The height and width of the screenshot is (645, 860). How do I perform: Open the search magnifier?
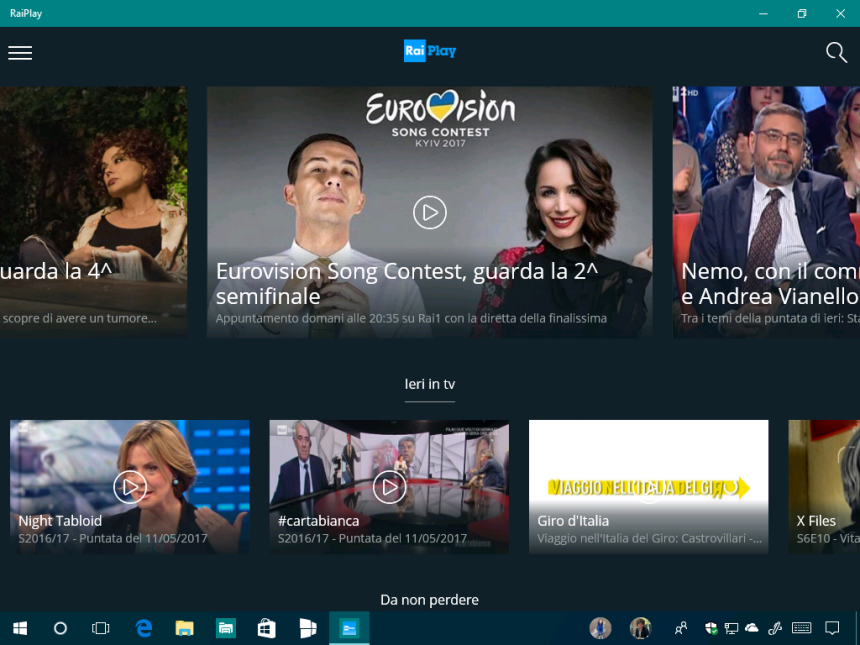click(836, 53)
